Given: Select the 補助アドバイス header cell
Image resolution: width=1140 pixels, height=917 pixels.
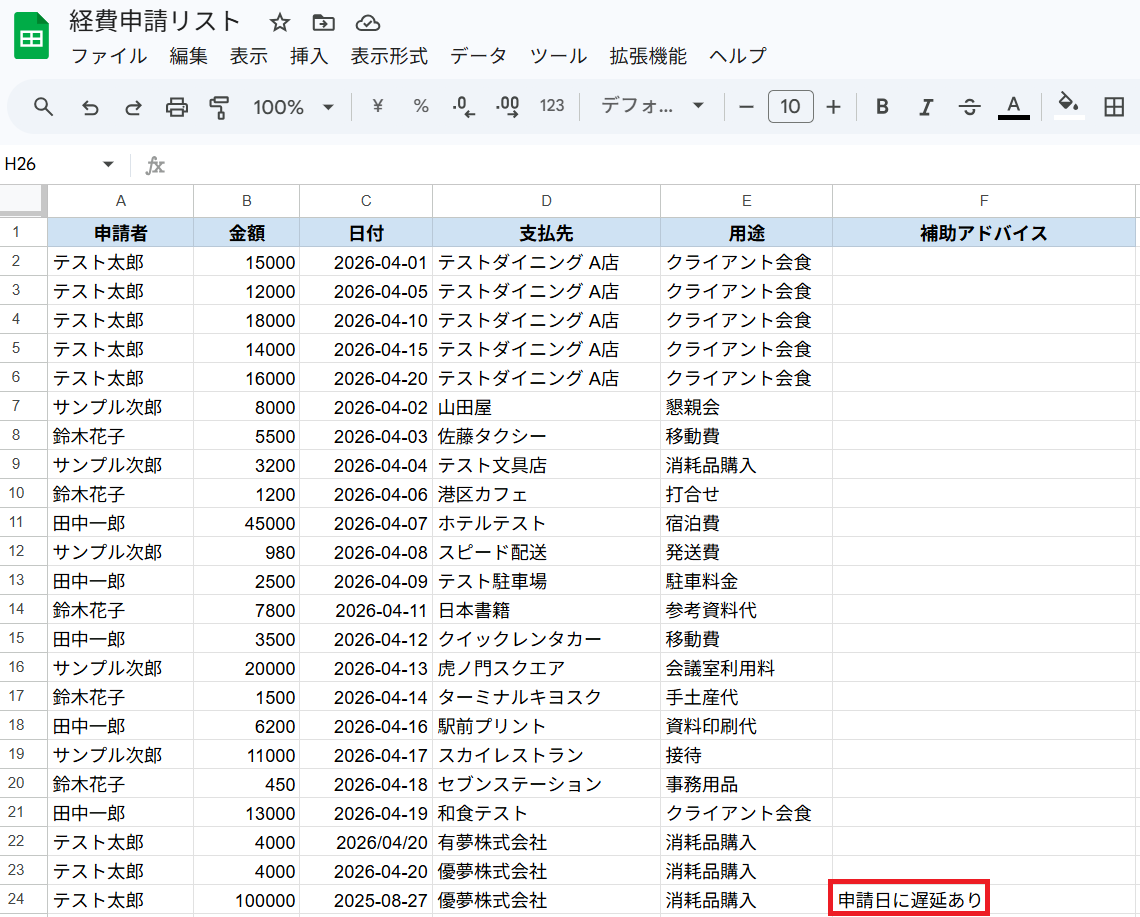Looking at the screenshot, I should (x=984, y=233).
